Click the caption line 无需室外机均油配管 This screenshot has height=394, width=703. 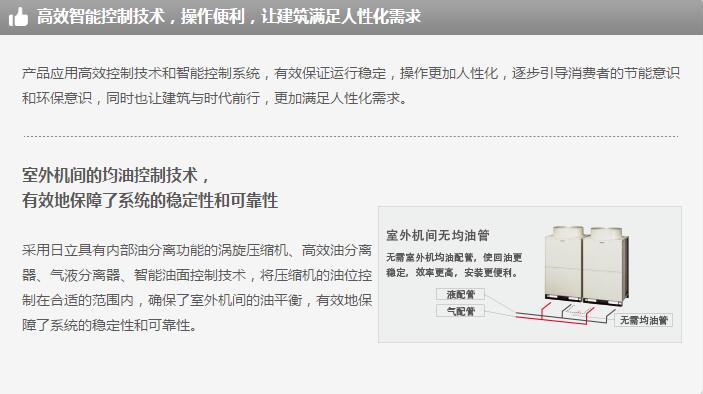(454, 257)
